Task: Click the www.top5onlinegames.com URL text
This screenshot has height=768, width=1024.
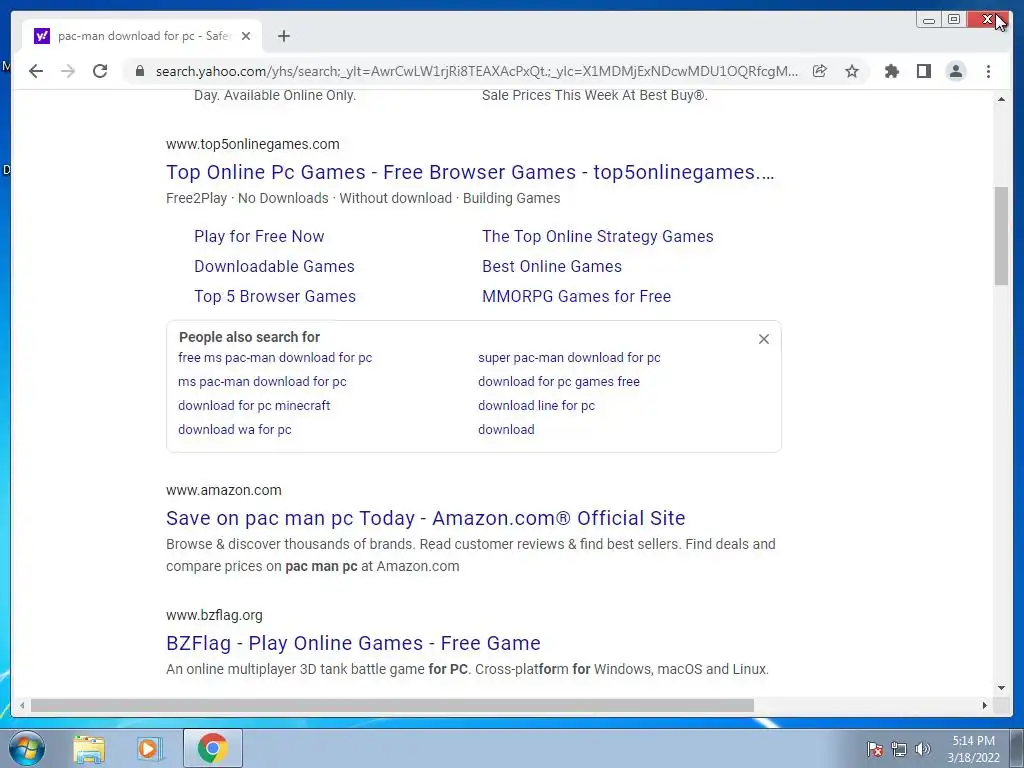Action: pos(253,144)
